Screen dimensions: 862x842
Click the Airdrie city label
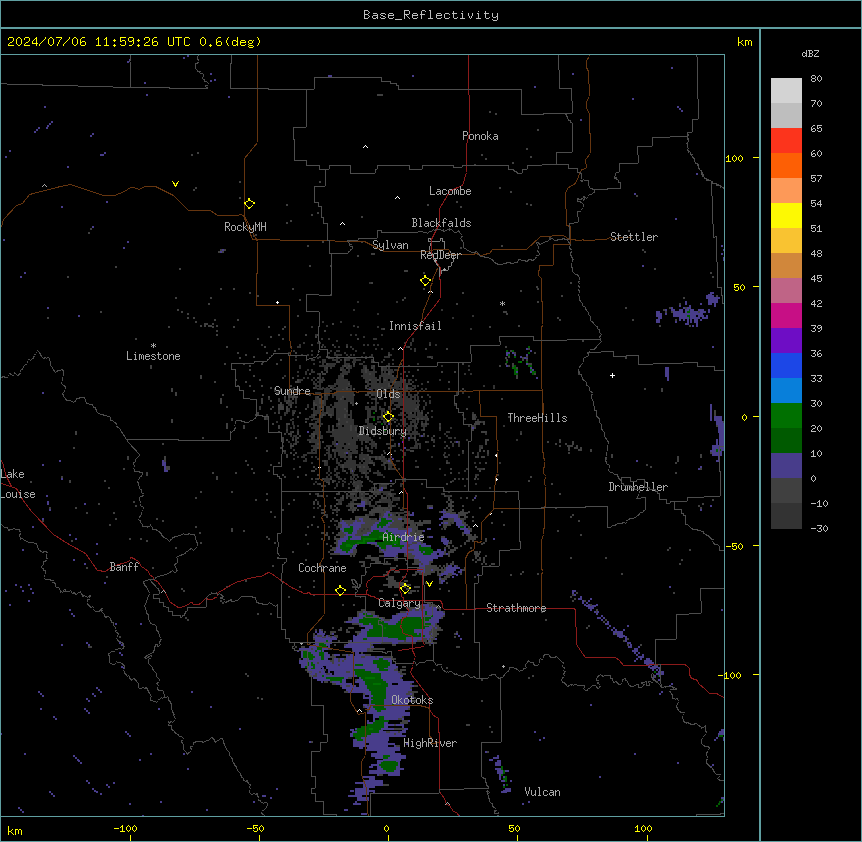point(403,537)
